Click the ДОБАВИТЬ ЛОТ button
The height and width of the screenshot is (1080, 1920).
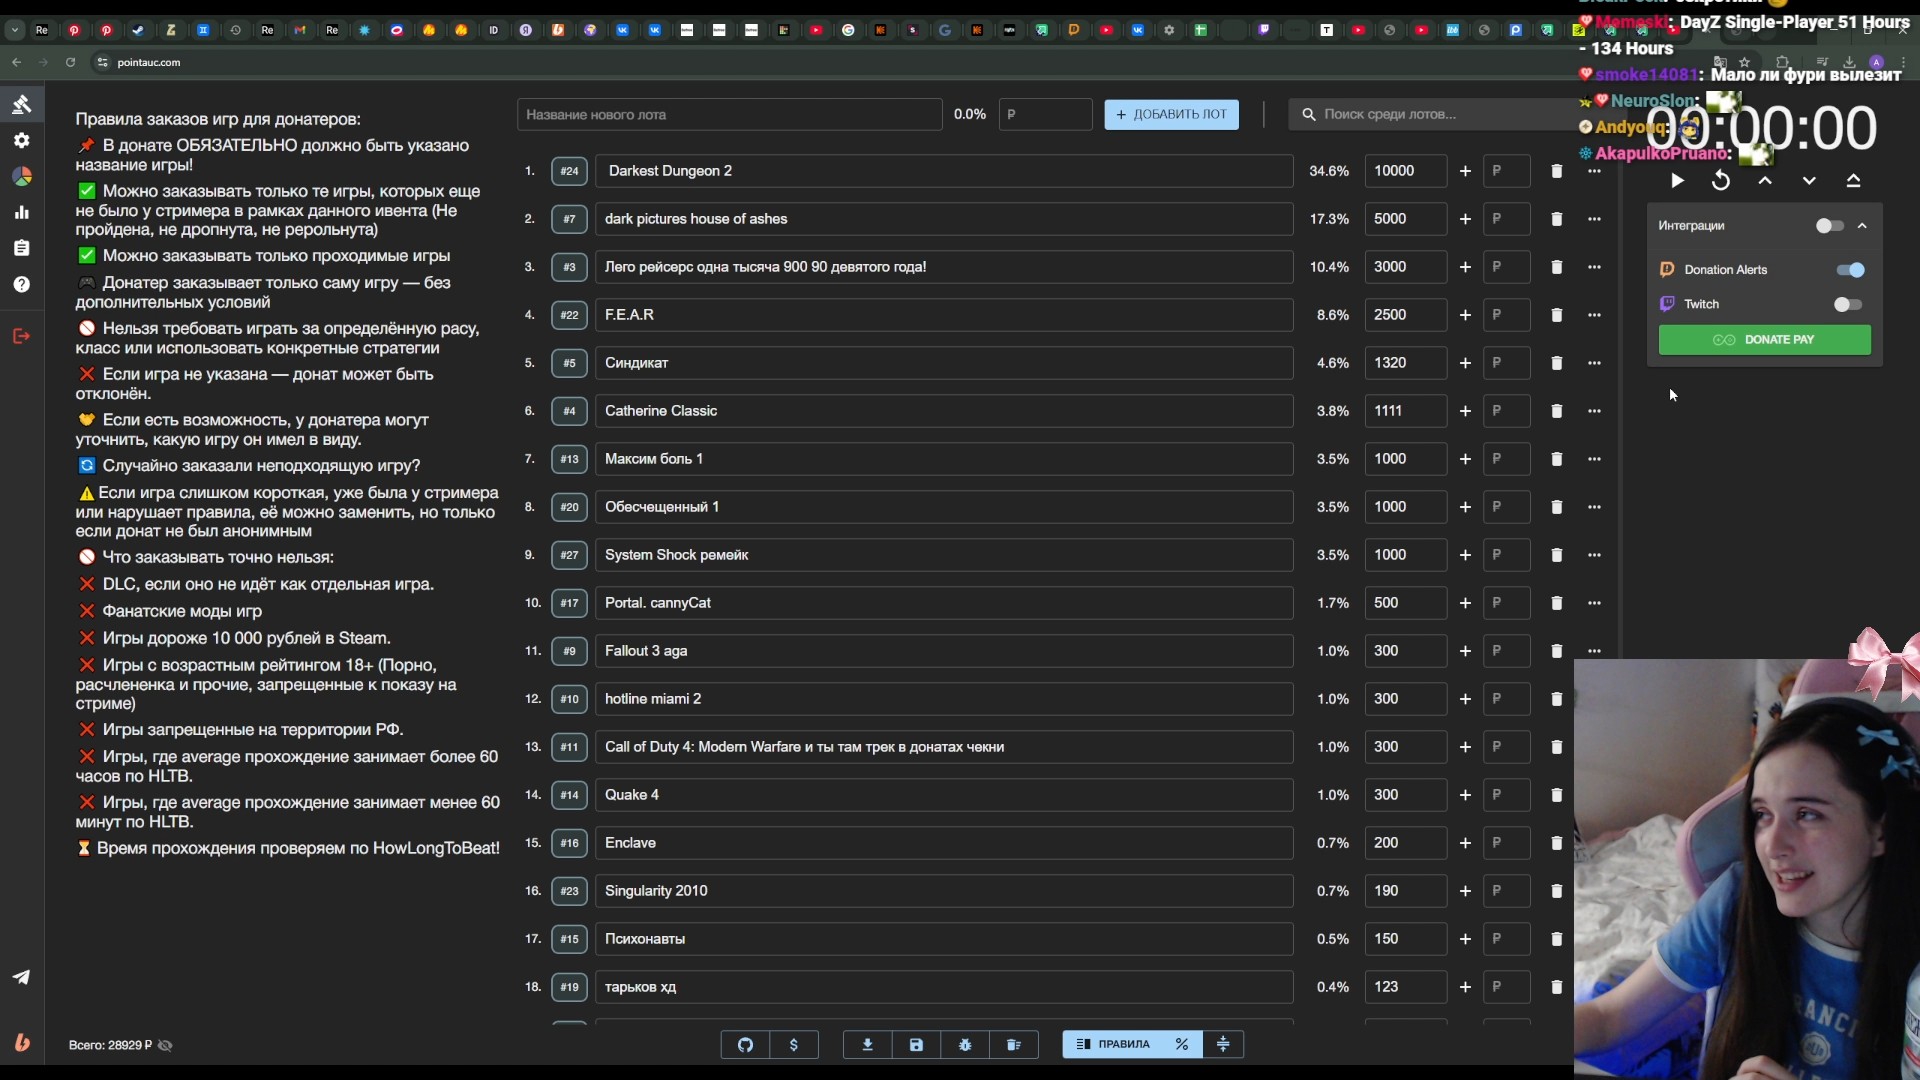pos(1171,114)
